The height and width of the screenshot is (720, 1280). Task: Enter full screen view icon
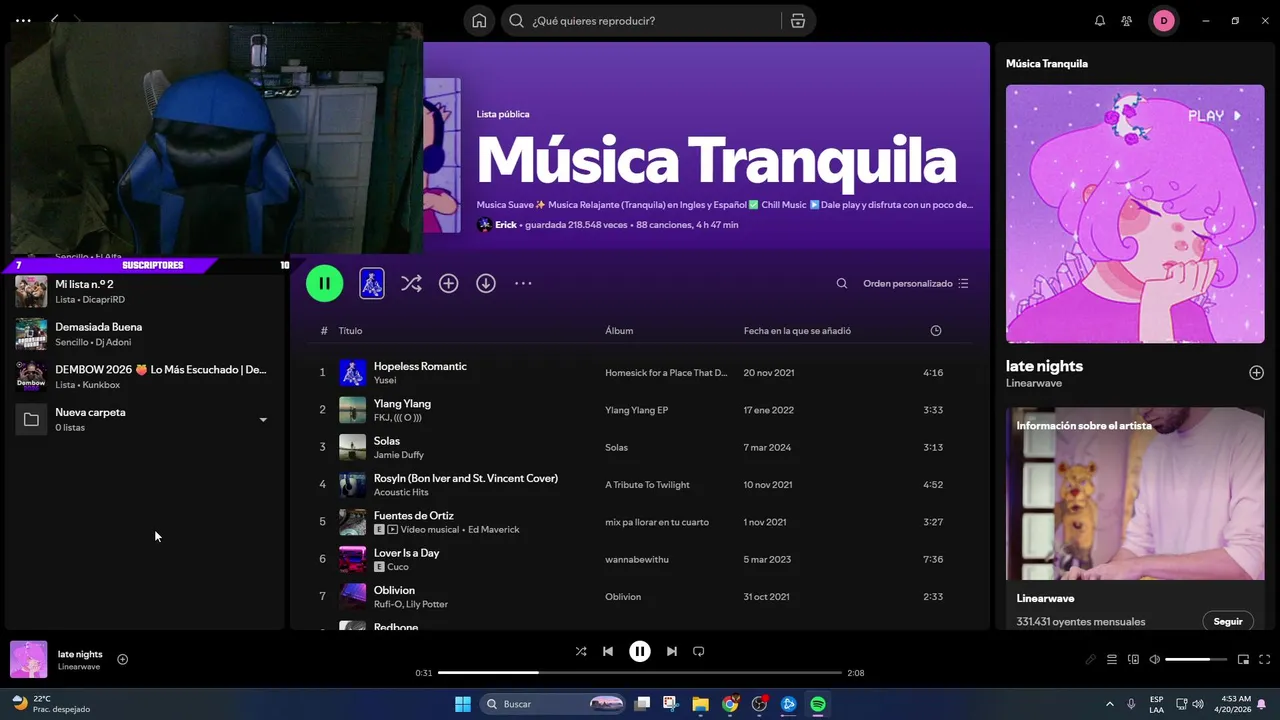1265,659
